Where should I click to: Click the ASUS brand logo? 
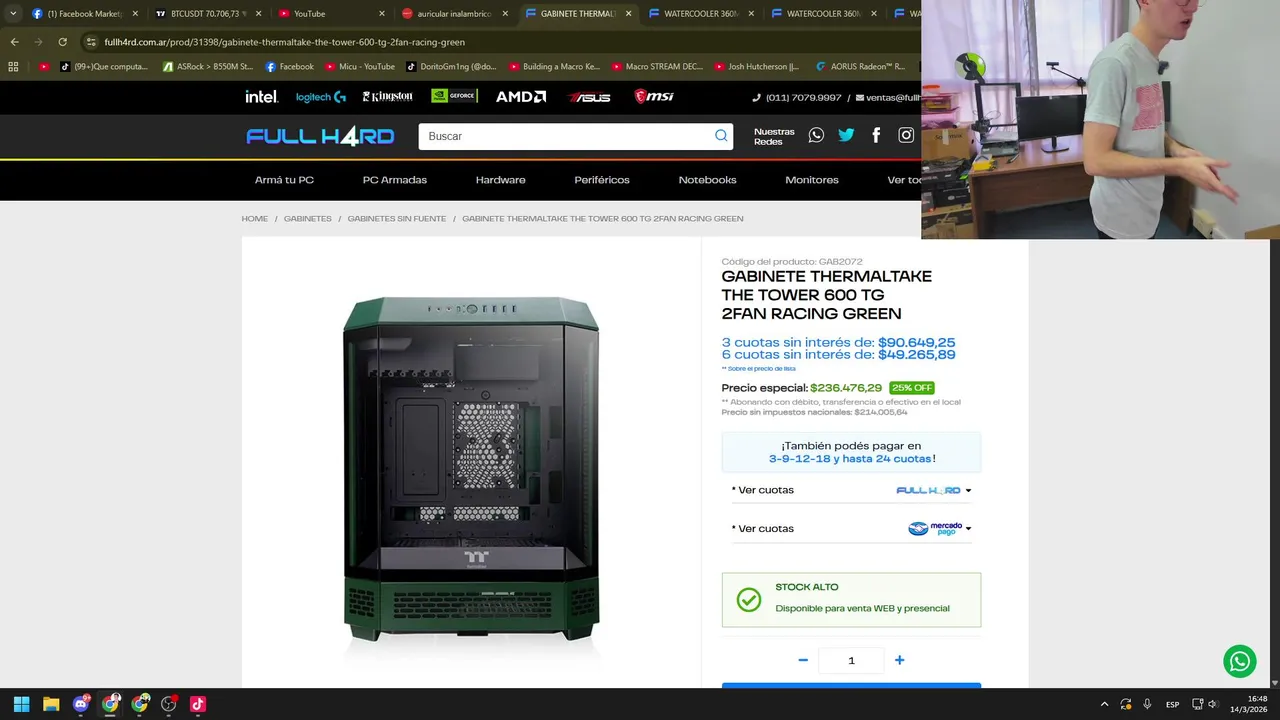point(589,97)
